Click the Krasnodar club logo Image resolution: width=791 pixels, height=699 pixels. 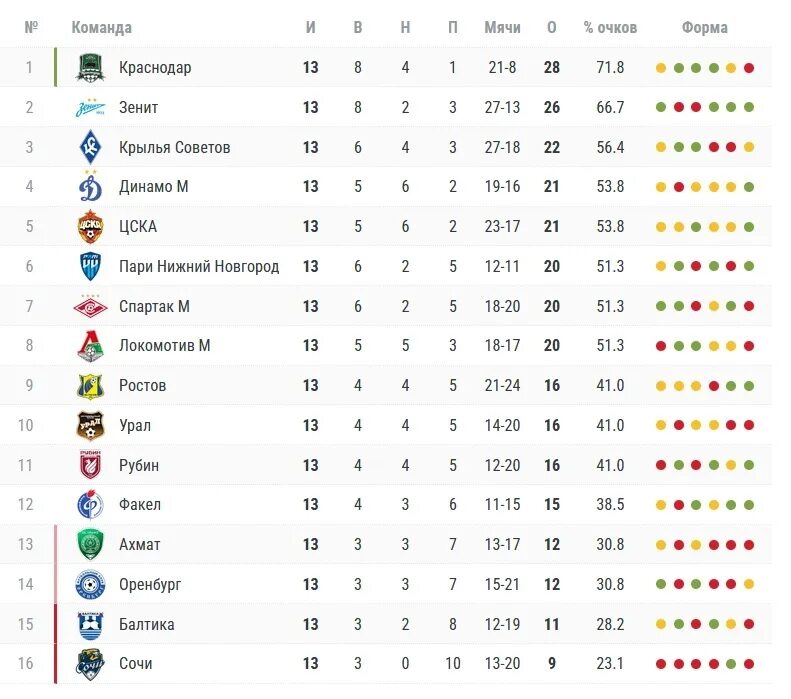90,68
